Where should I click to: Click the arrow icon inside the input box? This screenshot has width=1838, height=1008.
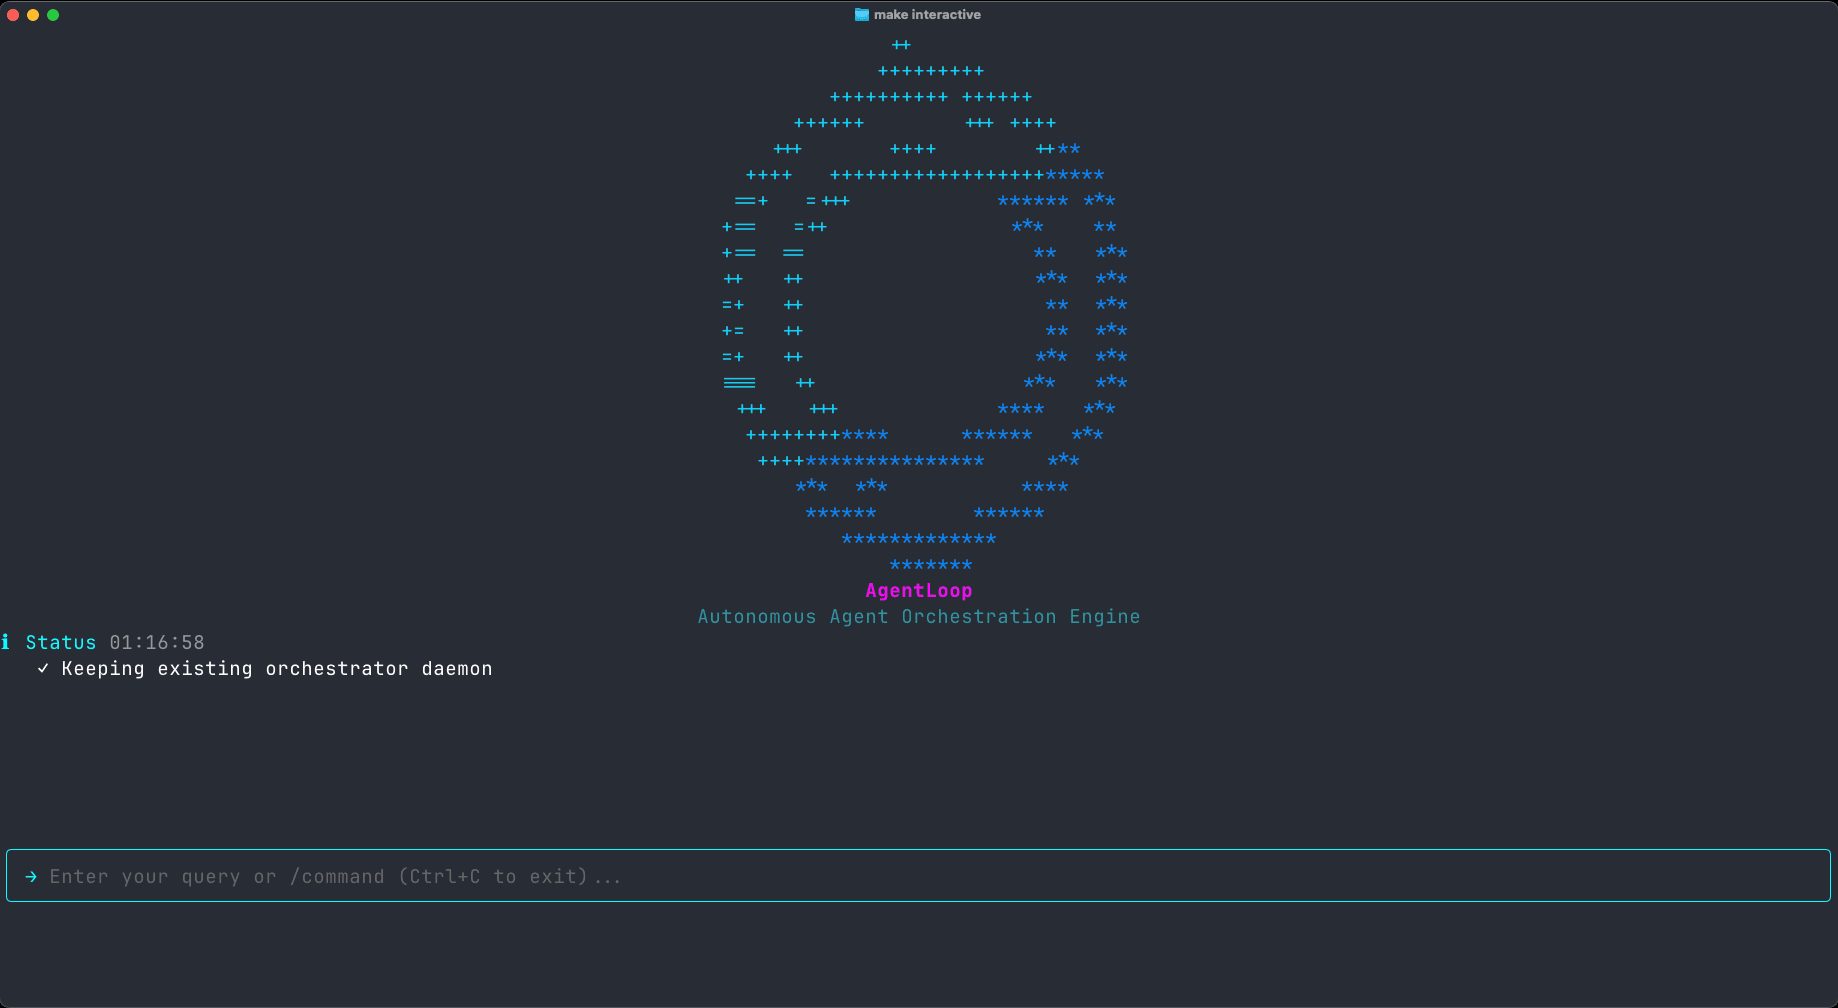31,876
